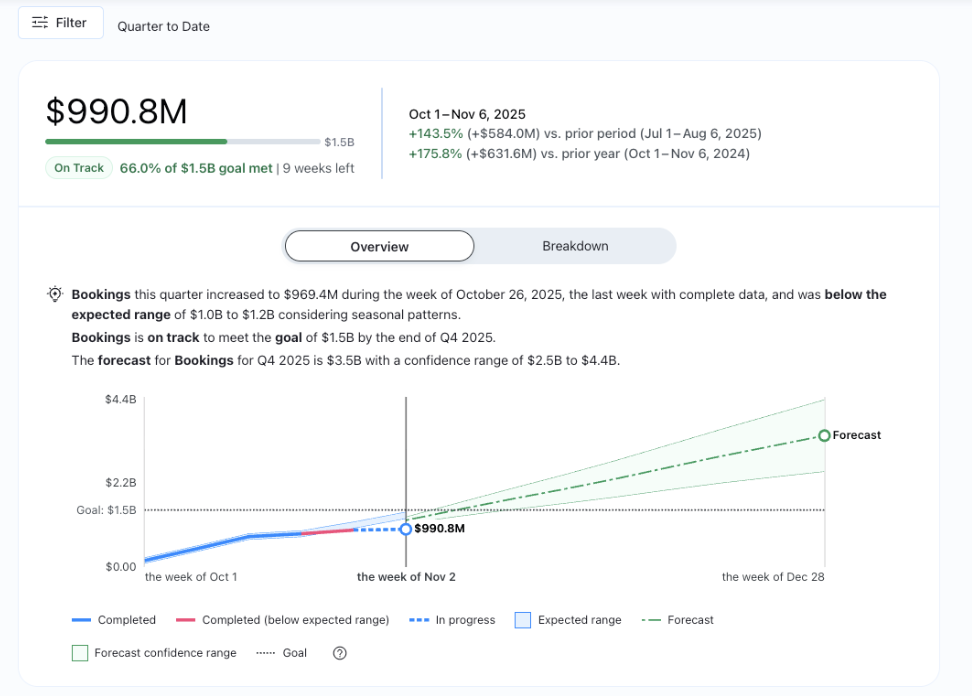Click the Quarter to Date label
The width and height of the screenshot is (972, 696).
(163, 27)
